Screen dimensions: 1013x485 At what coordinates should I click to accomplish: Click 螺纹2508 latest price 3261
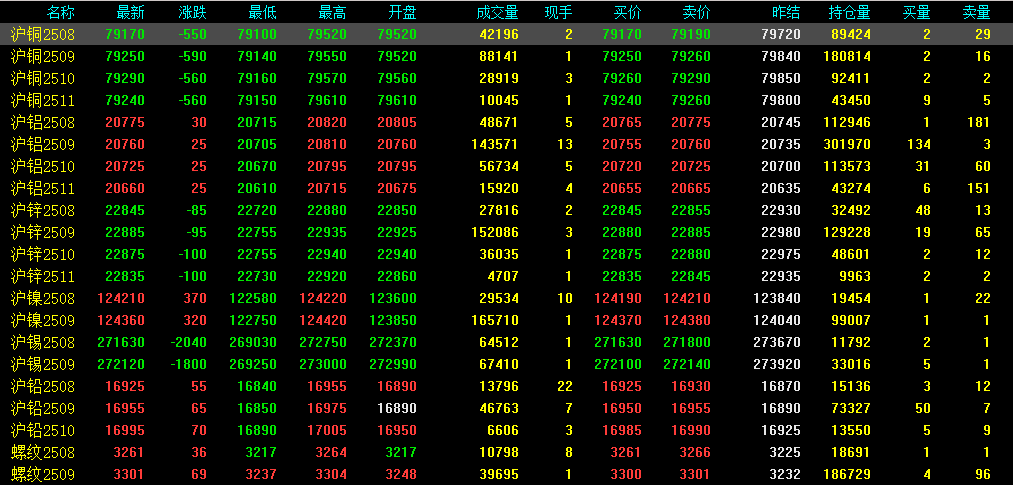(x=129, y=452)
